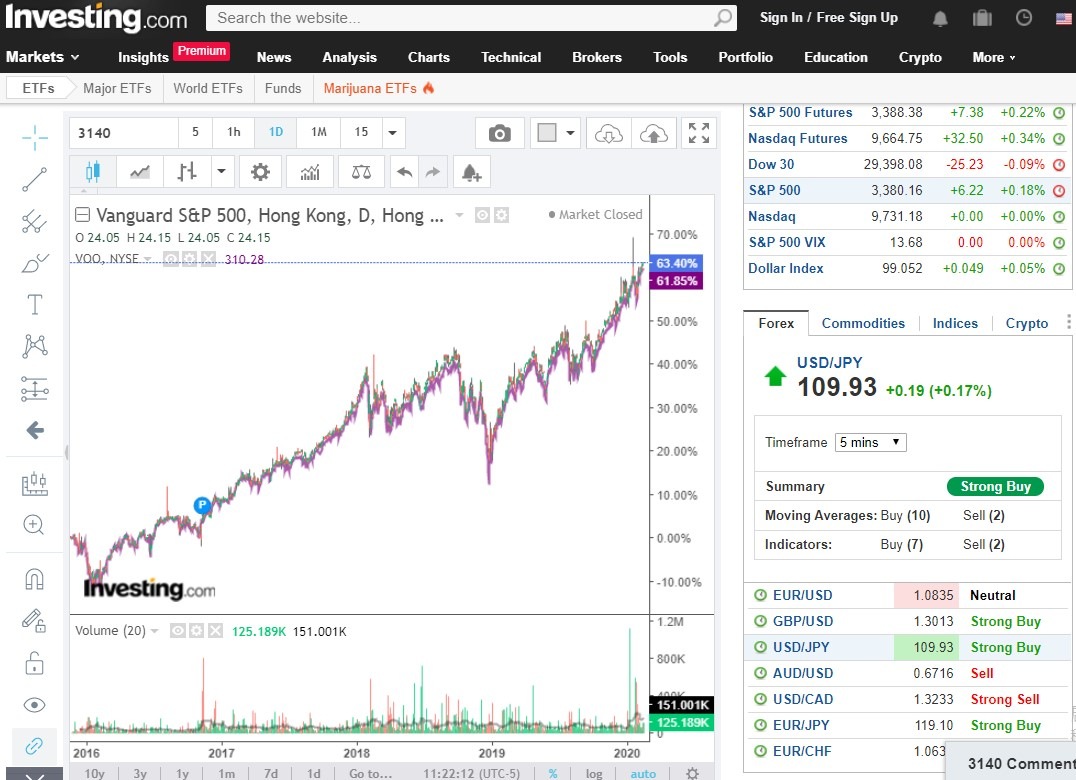Select the text annotation tool
Image resolution: width=1076 pixels, height=780 pixels.
[x=34, y=304]
